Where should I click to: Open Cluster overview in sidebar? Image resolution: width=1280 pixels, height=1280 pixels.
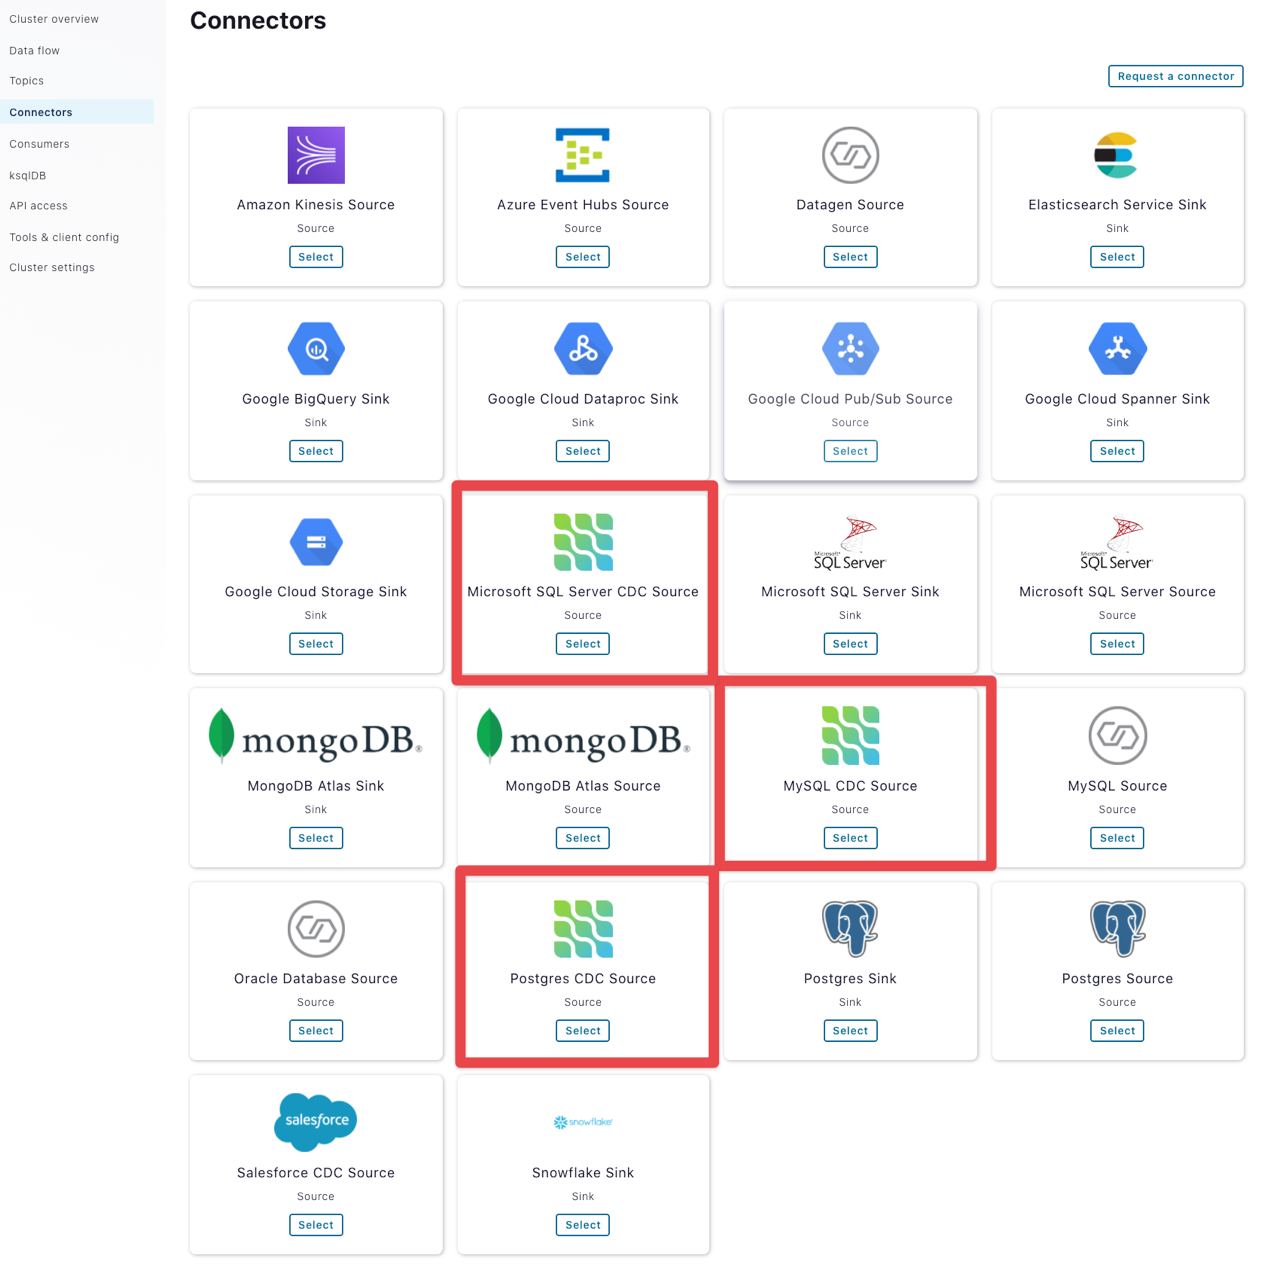pos(54,19)
